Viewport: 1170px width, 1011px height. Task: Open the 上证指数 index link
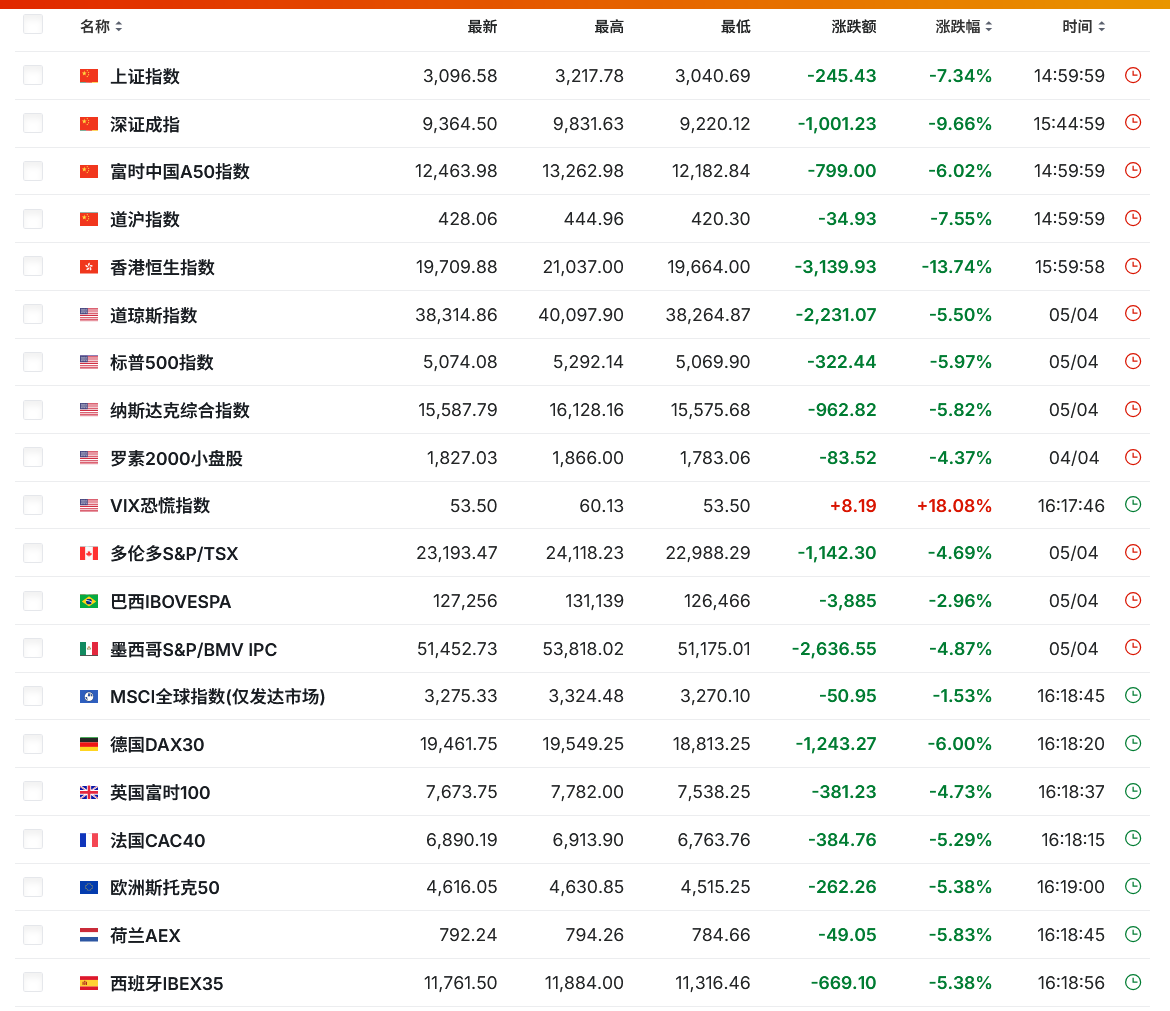[145, 76]
